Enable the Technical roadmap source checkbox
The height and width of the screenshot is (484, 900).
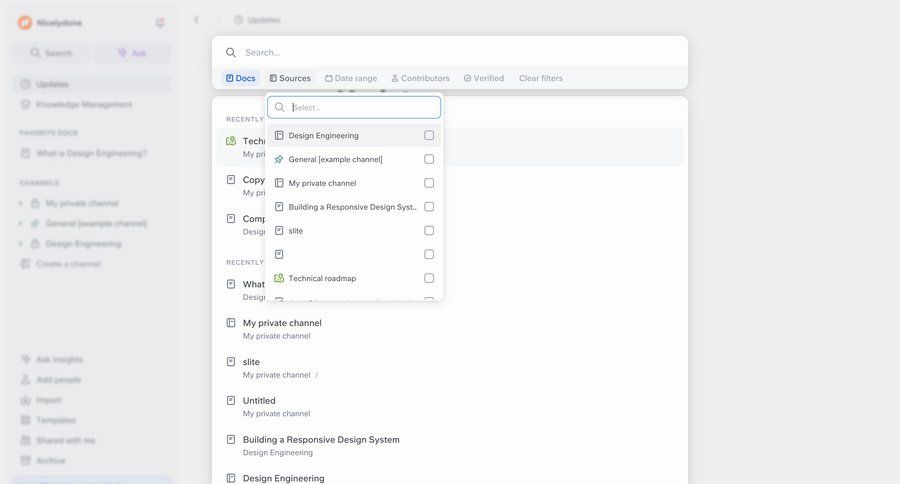coord(429,278)
